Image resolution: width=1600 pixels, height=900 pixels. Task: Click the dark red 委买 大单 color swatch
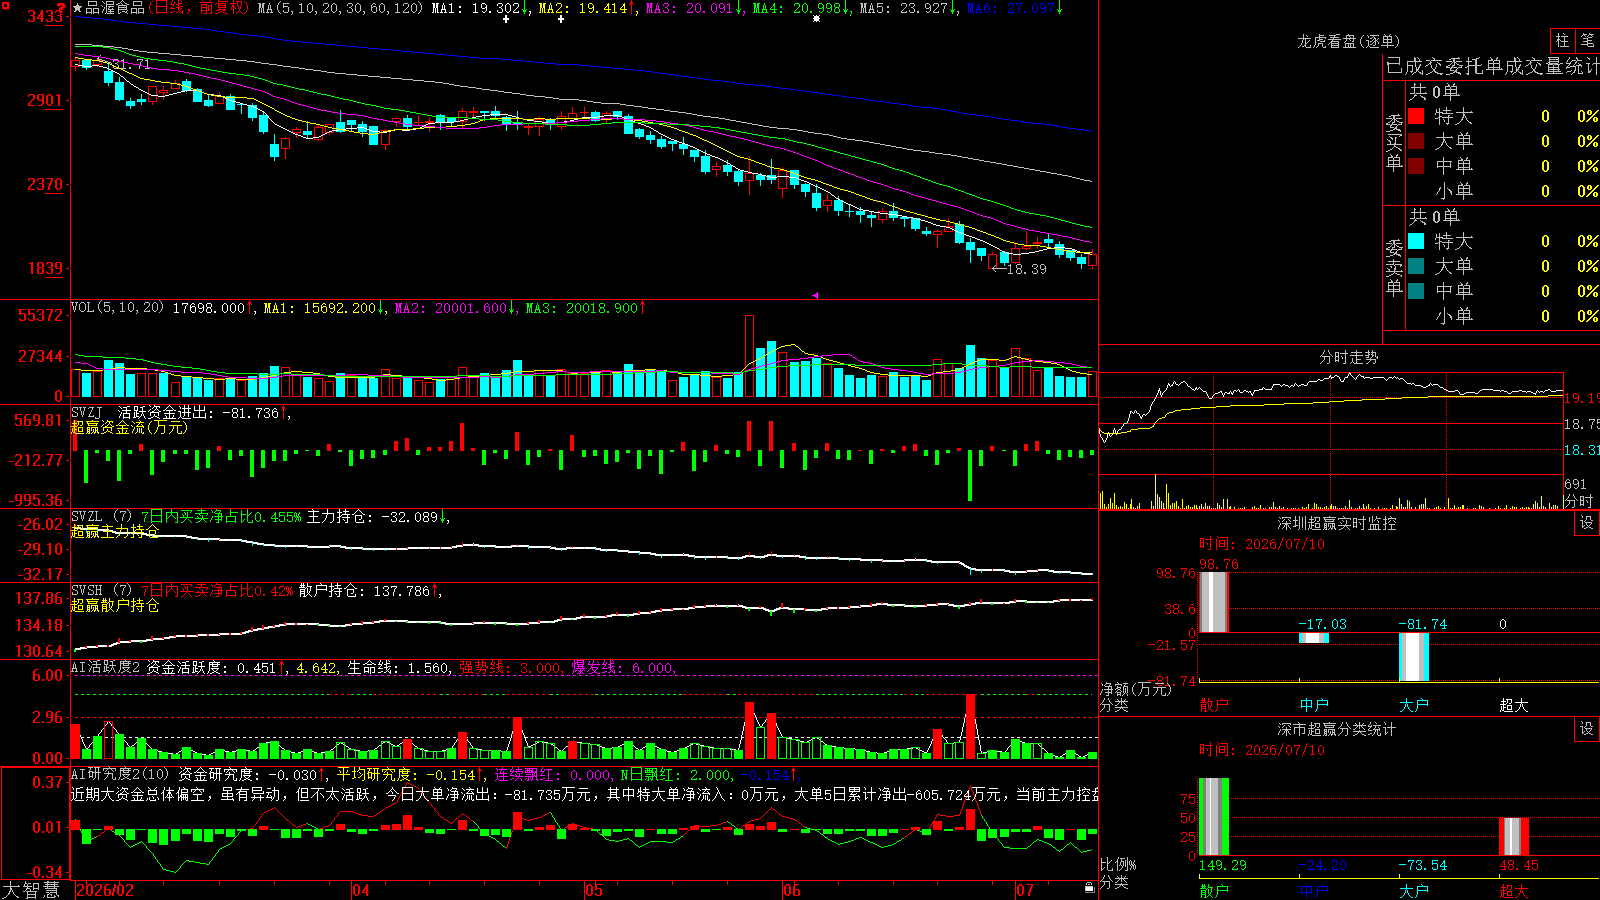(1416, 141)
